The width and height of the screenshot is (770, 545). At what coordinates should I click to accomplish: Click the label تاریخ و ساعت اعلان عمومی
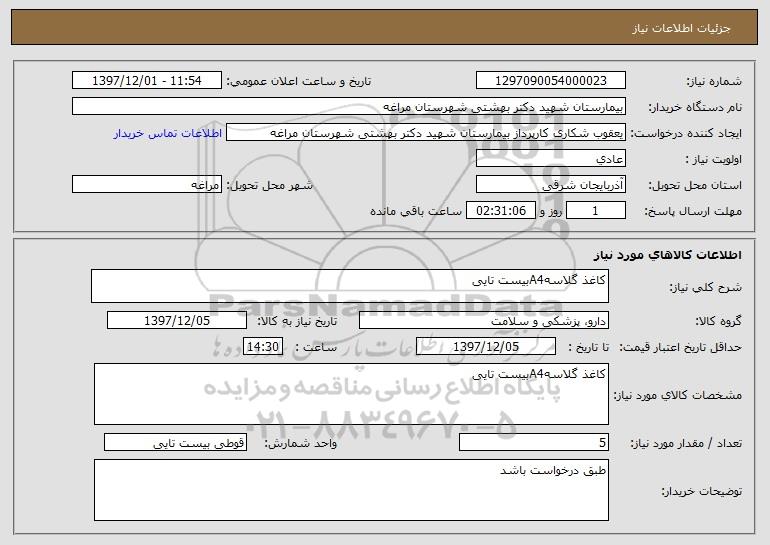click(299, 82)
